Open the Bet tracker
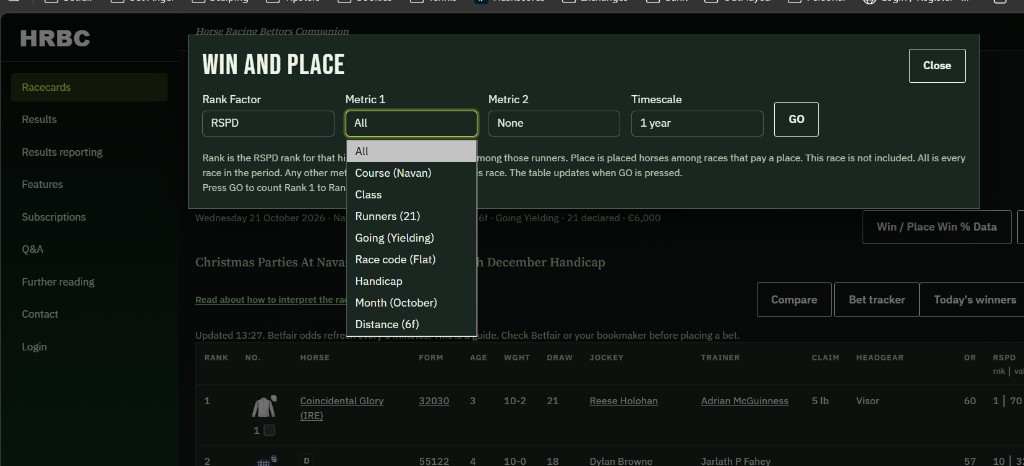 click(876, 300)
